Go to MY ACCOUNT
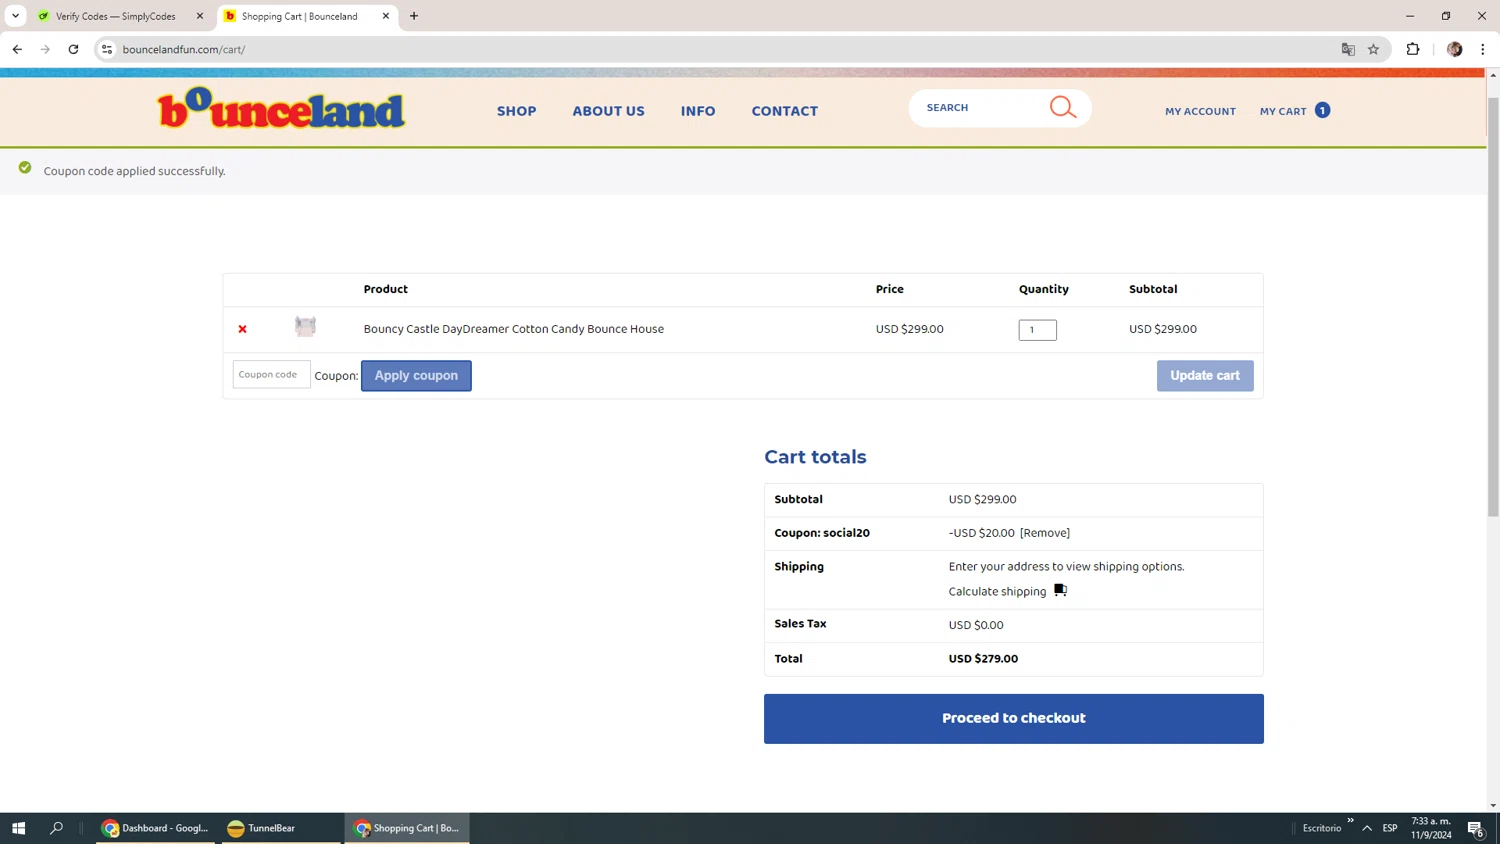1500x844 pixels. click(x=1200, y=111)
